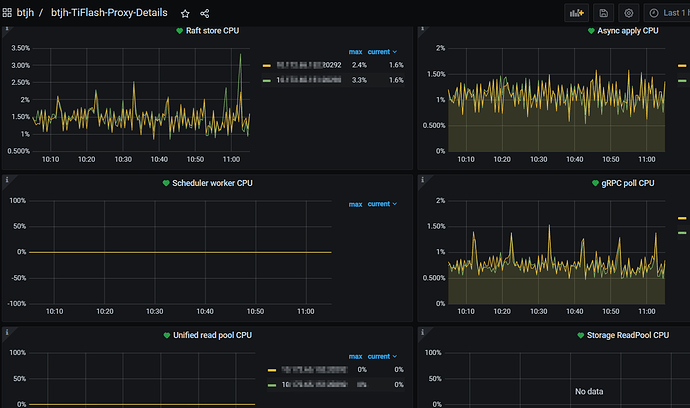The width and height of the screenshot is (690, 408).
Task: Open the btjh folder breadcrumb link
Action: pyautogui.click(x=25, y=13)
